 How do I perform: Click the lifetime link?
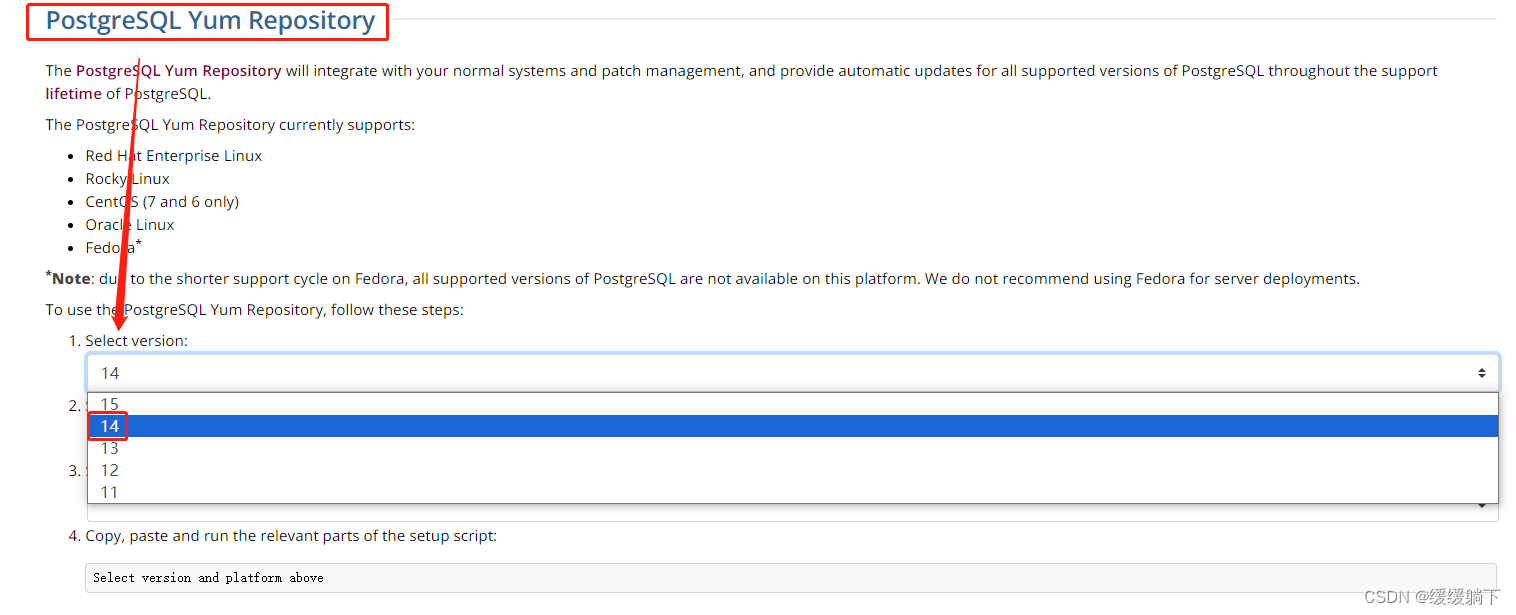click(73, 94)
